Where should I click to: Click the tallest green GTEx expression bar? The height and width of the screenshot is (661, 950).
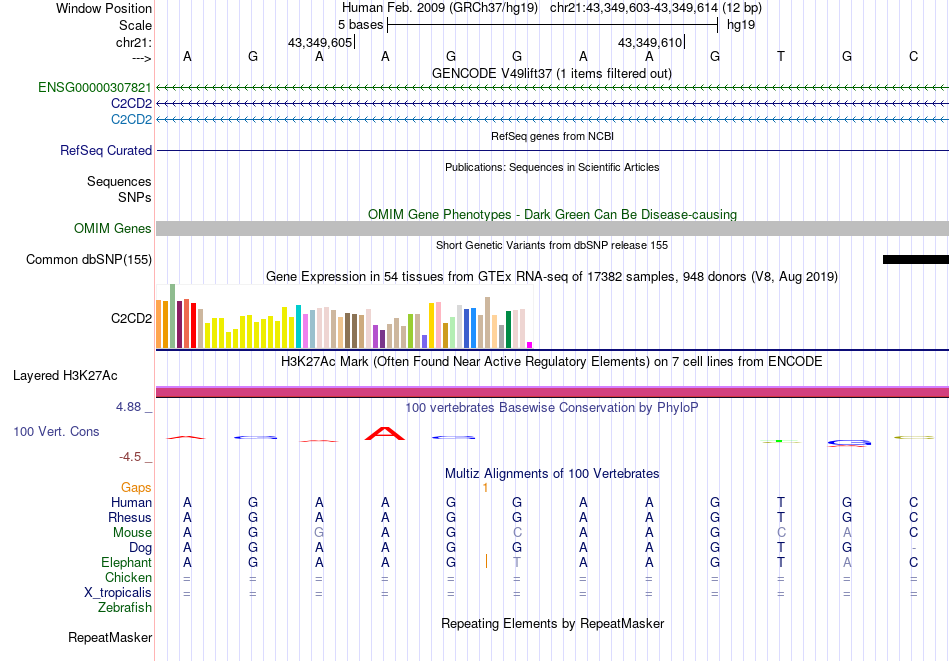click(x=172, y=316)
